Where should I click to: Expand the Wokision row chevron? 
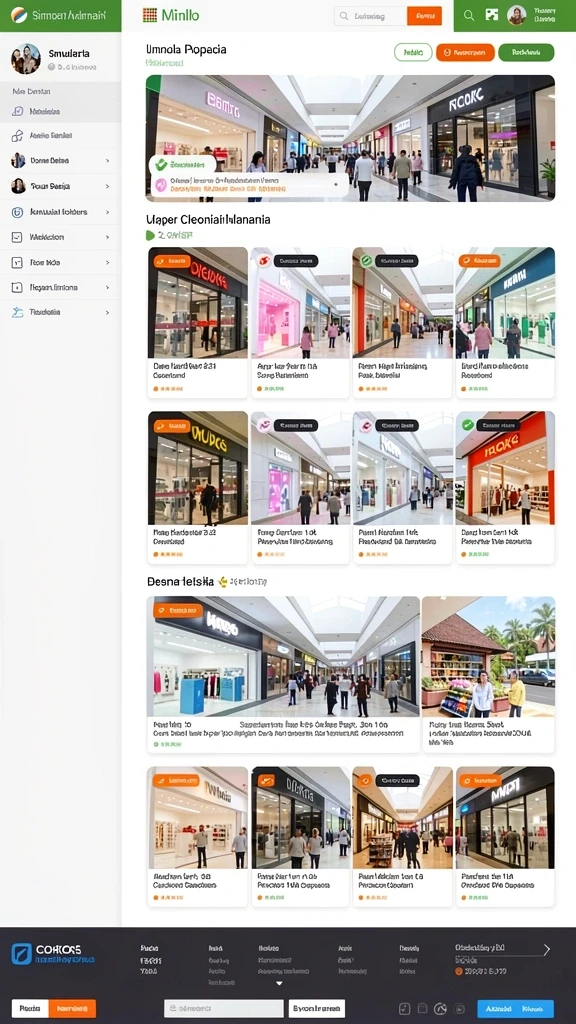108,237
